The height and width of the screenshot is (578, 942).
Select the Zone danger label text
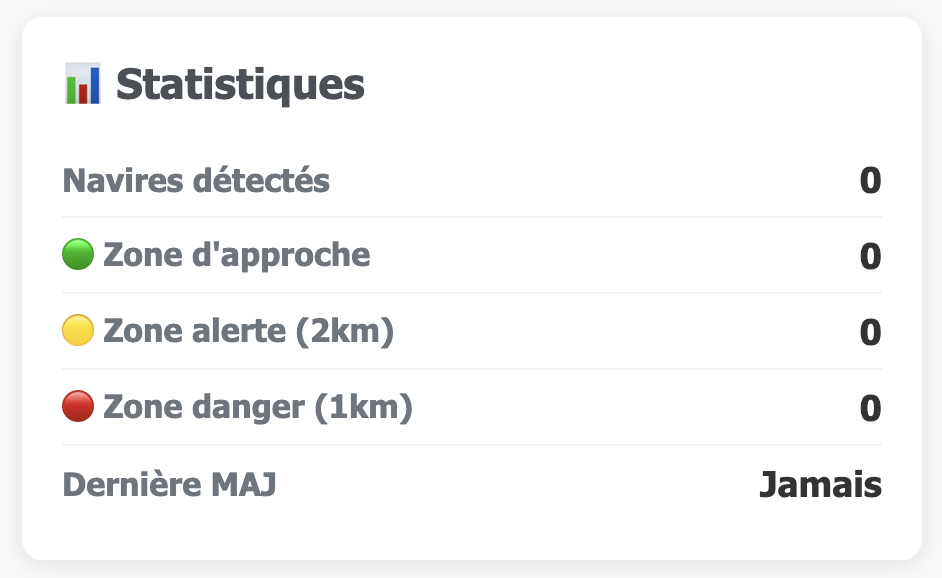201,407
